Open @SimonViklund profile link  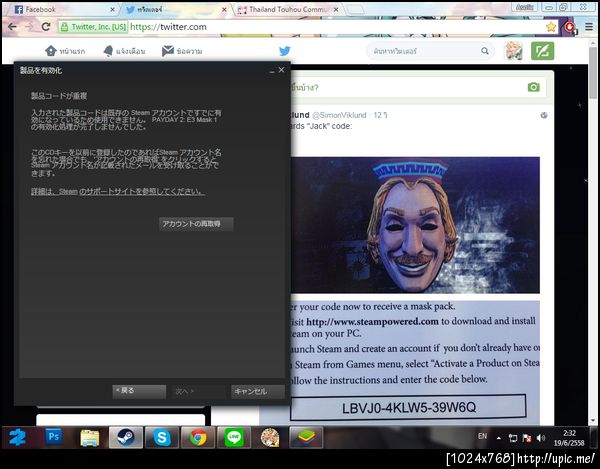[339, 115]
